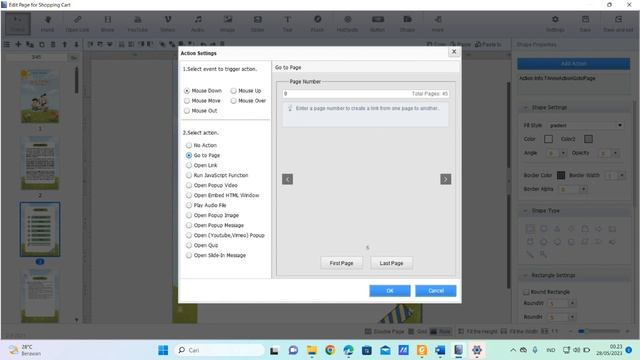Go to next page preview arrow
This screenshot has width=640, height=360.
pos(445,179)
